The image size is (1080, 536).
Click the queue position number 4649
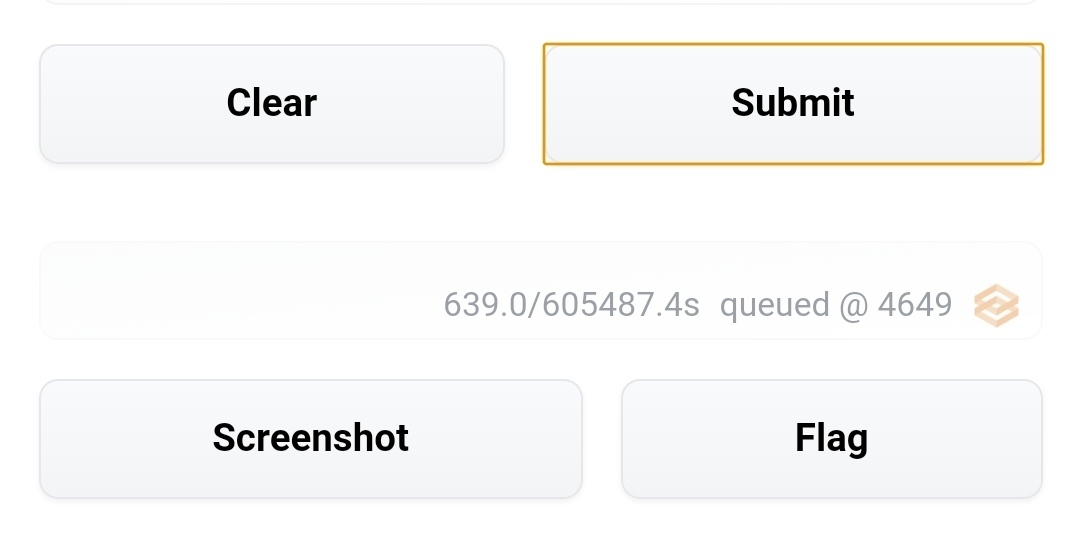[x=915, y=305]
